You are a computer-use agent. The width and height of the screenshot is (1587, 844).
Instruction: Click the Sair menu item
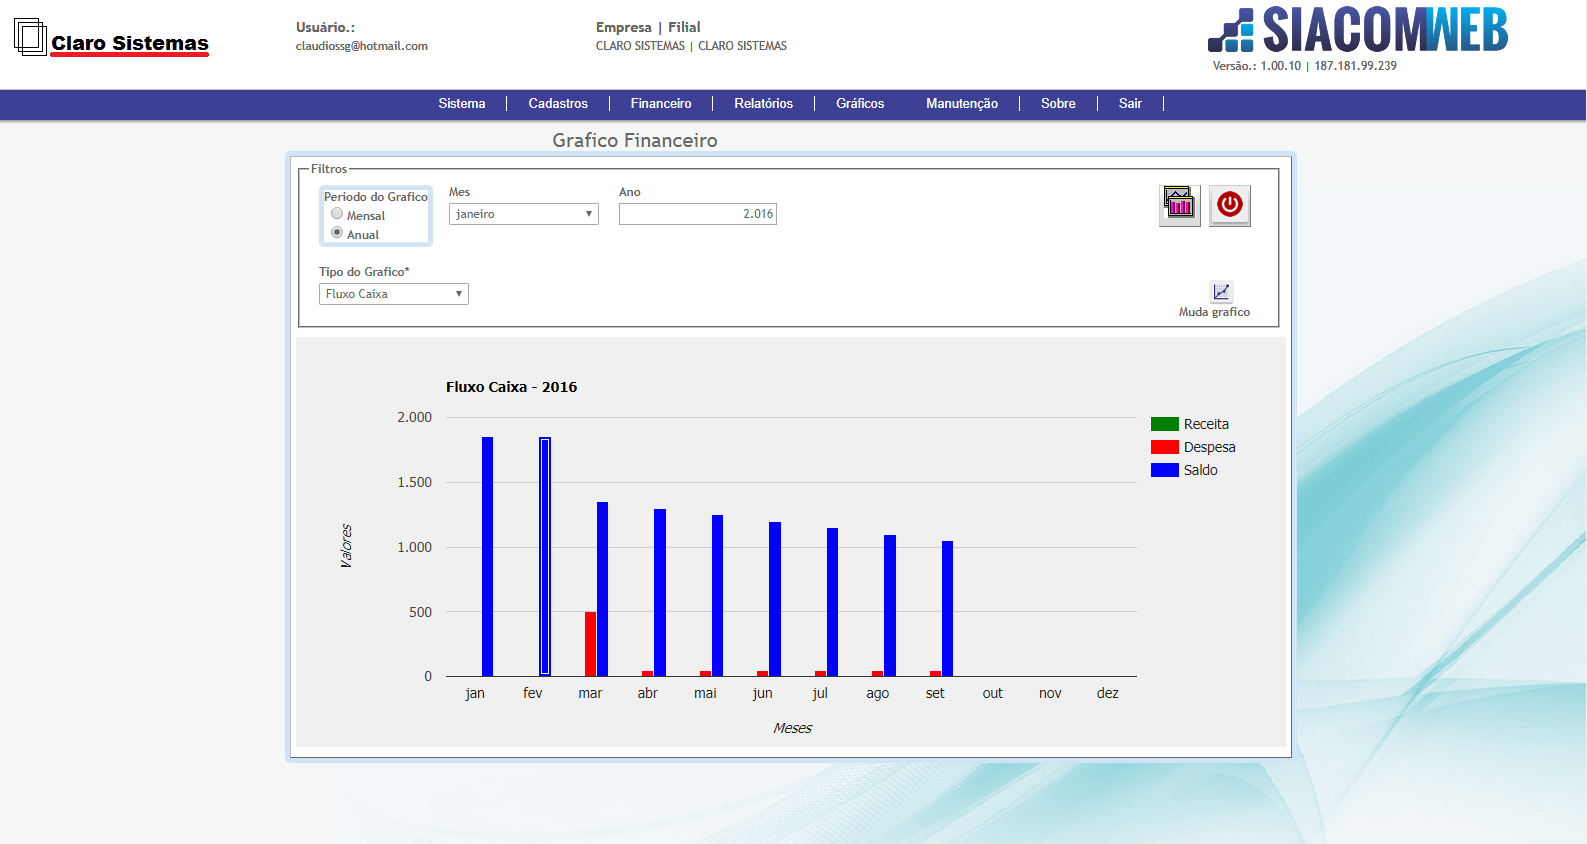[x=1130, y=104]
